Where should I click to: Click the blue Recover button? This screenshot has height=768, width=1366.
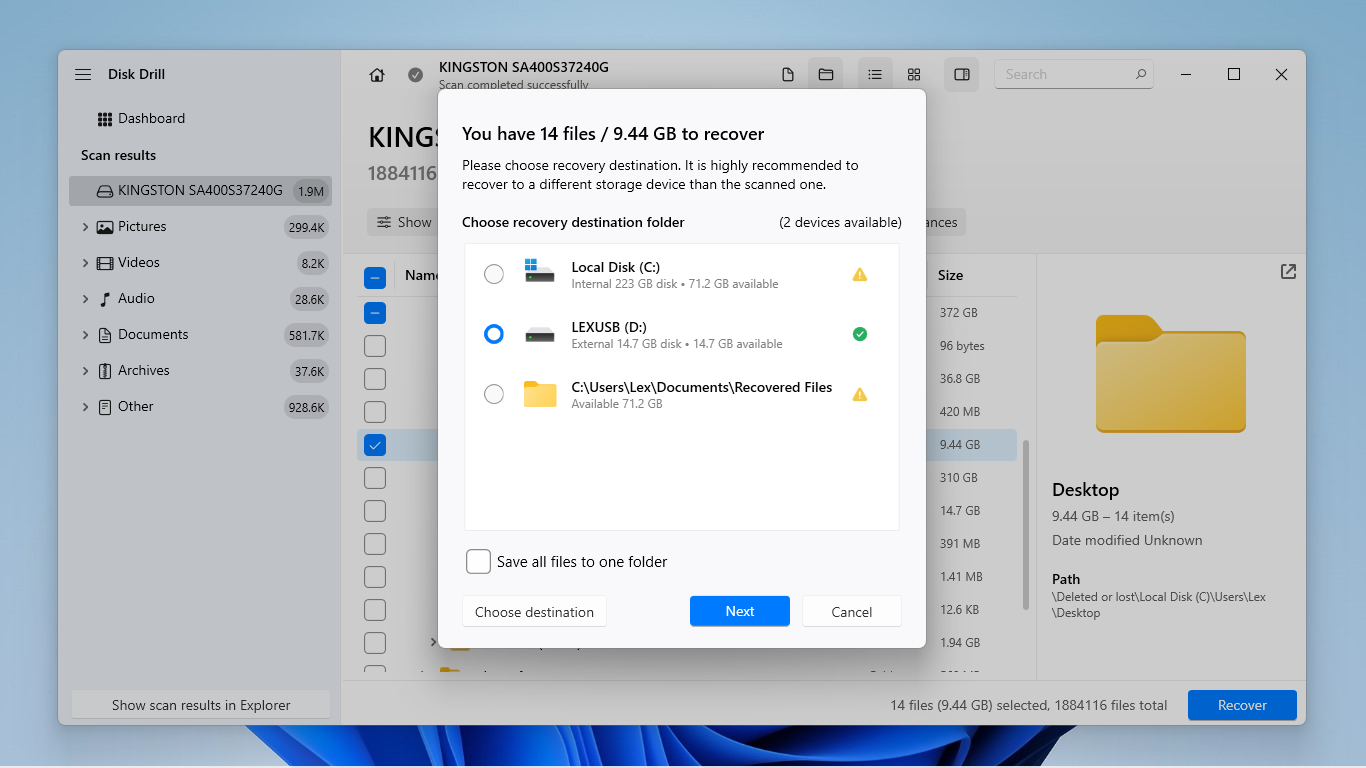(x=1242, y=705)
